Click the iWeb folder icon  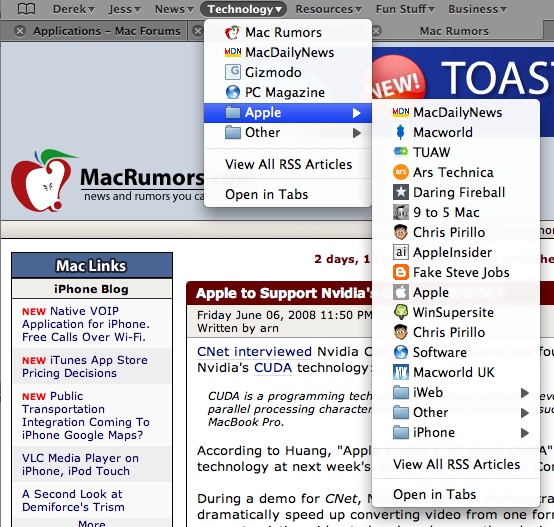click(x=401, y=392)
